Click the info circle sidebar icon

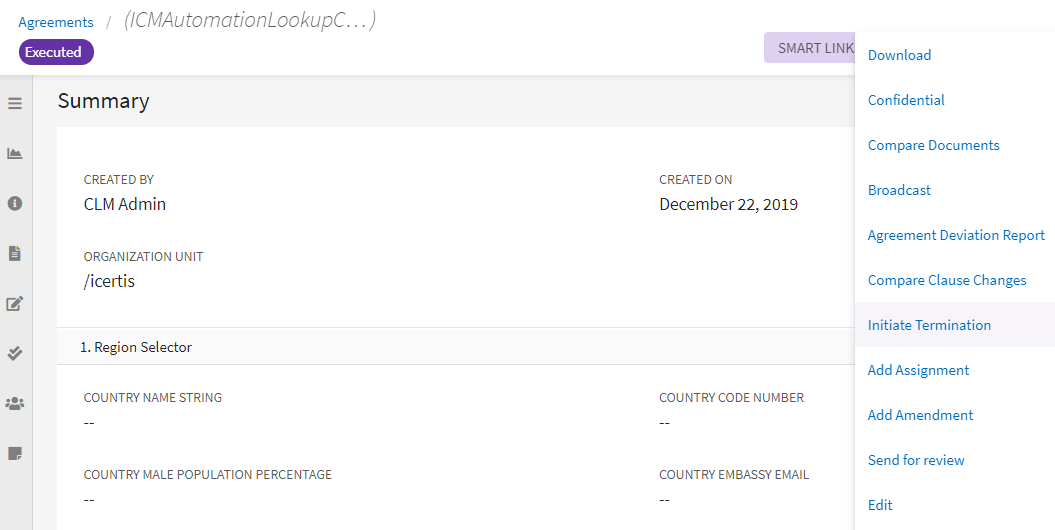(x=15, y=203)
